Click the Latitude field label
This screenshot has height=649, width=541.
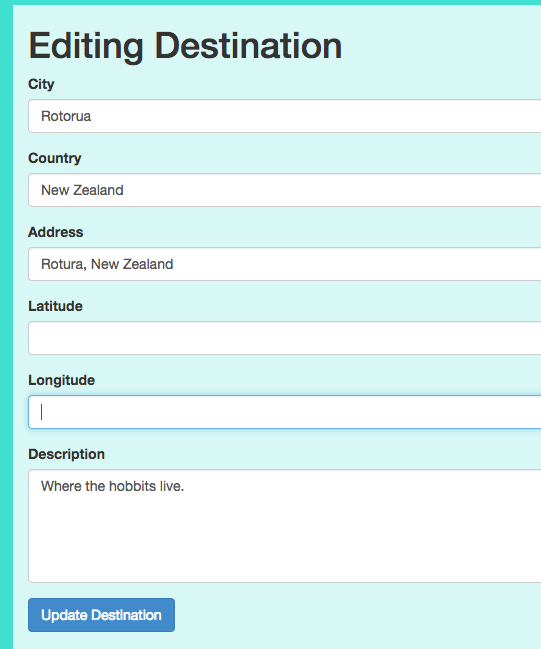55,306
